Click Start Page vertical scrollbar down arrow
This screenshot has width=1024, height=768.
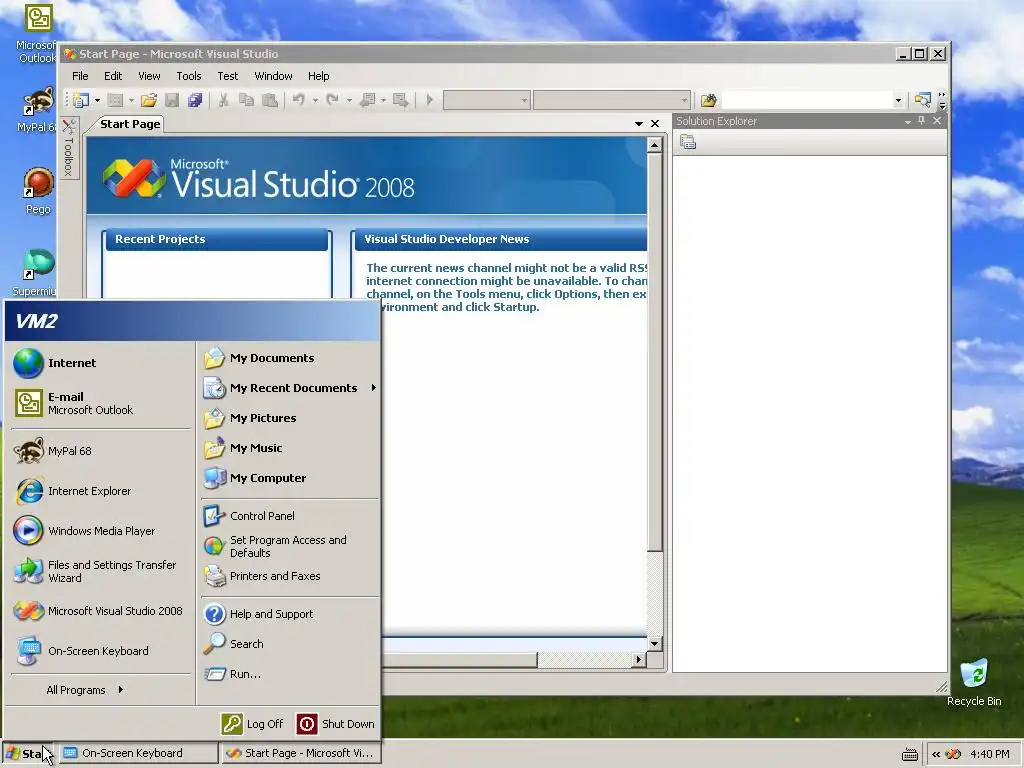pyautogui.click(x=654, y=643)
